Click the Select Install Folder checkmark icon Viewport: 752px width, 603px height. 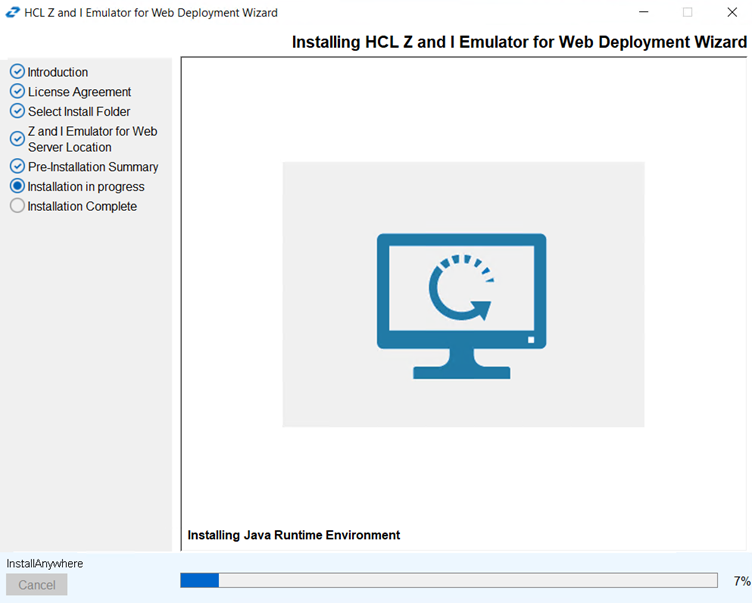tap(17, 111)
